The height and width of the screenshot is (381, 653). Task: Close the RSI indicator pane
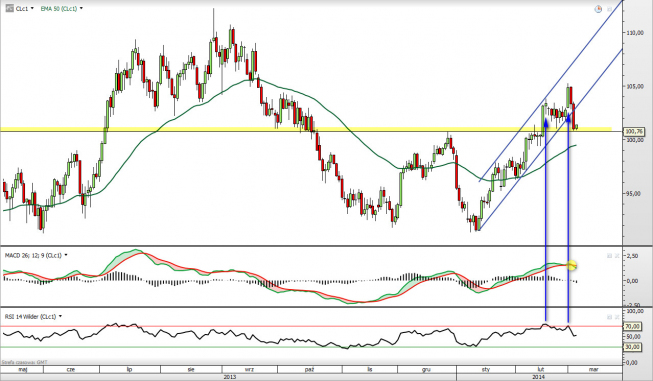click(x=617, y=316)
